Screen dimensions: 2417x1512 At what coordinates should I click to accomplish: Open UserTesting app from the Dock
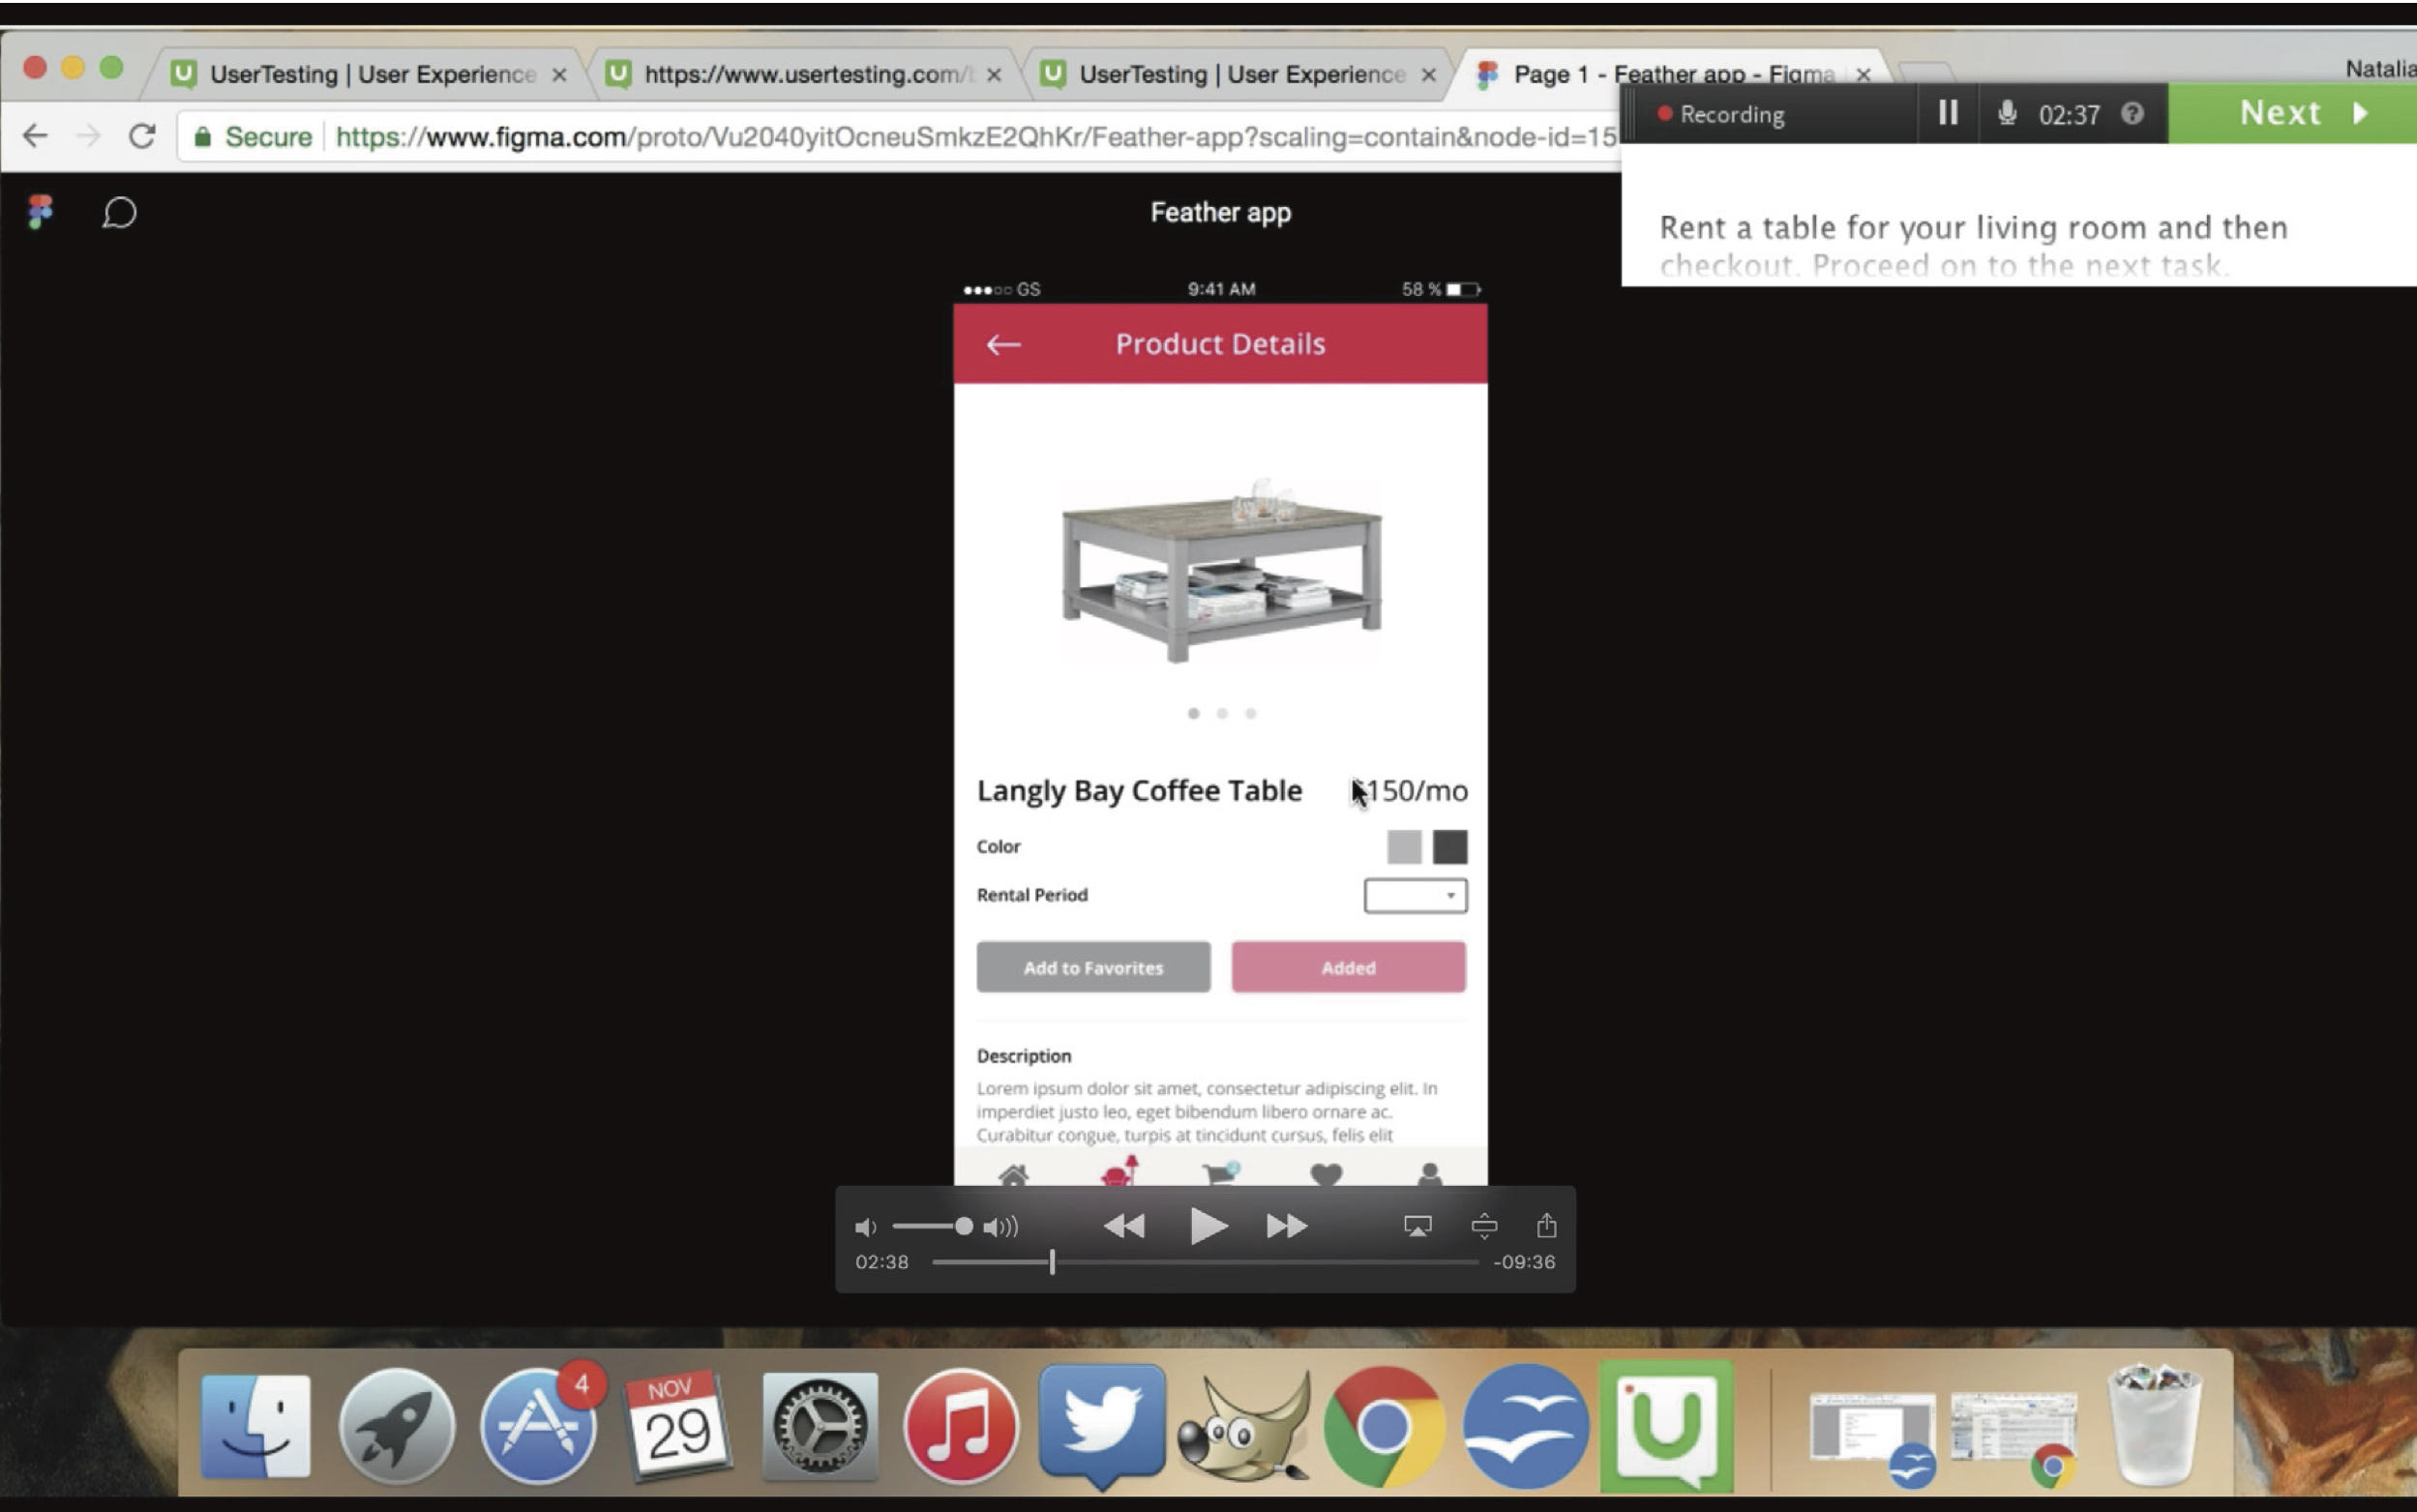click(x=1666, y=1427)
